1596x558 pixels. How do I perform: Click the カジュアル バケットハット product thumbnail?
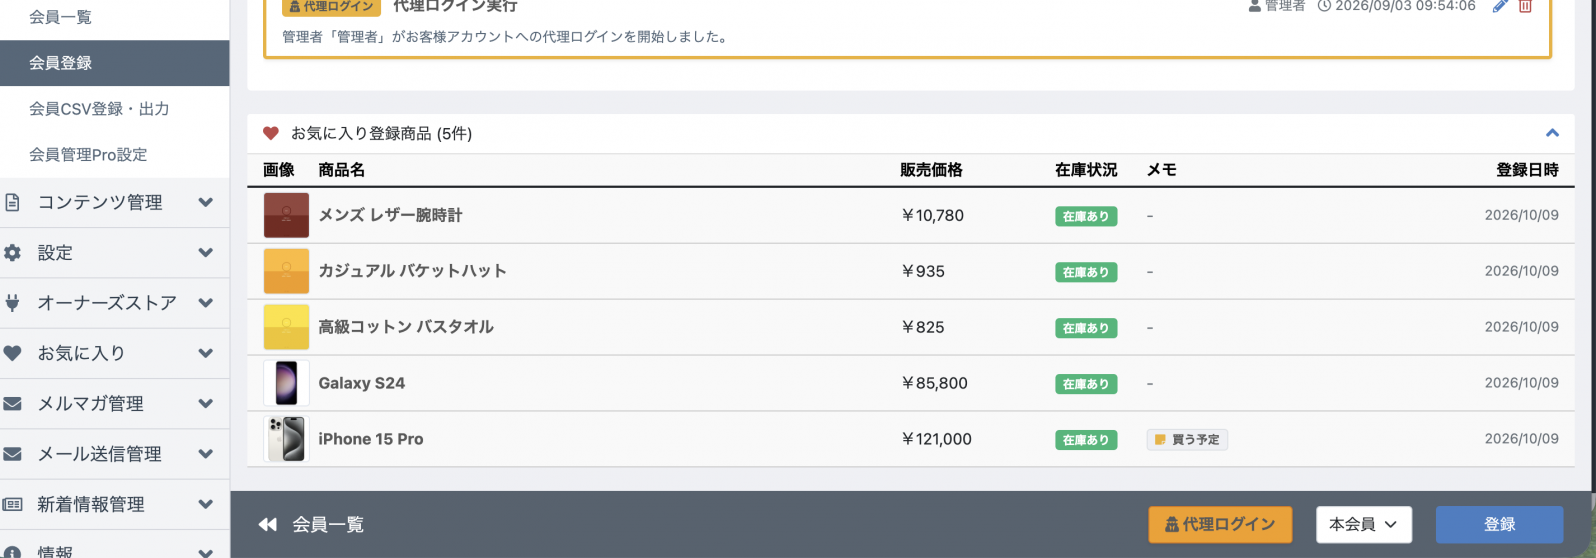(286, 271)
